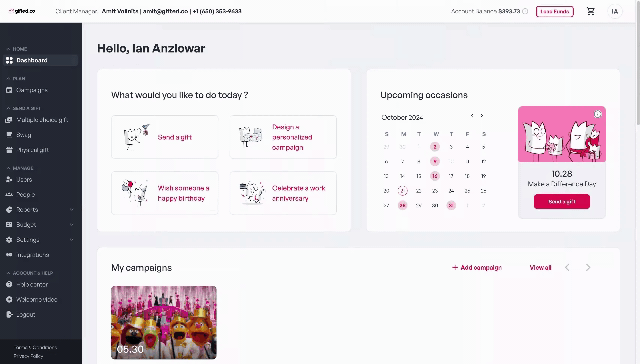Go to previous calendar month
This screenshot has height=364, width=640.
pyautogui.click(x=472, y=116)
